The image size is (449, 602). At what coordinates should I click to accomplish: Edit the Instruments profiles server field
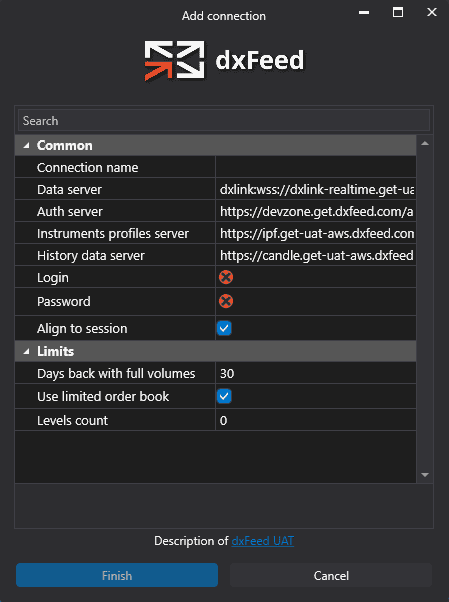pos(316,233)
